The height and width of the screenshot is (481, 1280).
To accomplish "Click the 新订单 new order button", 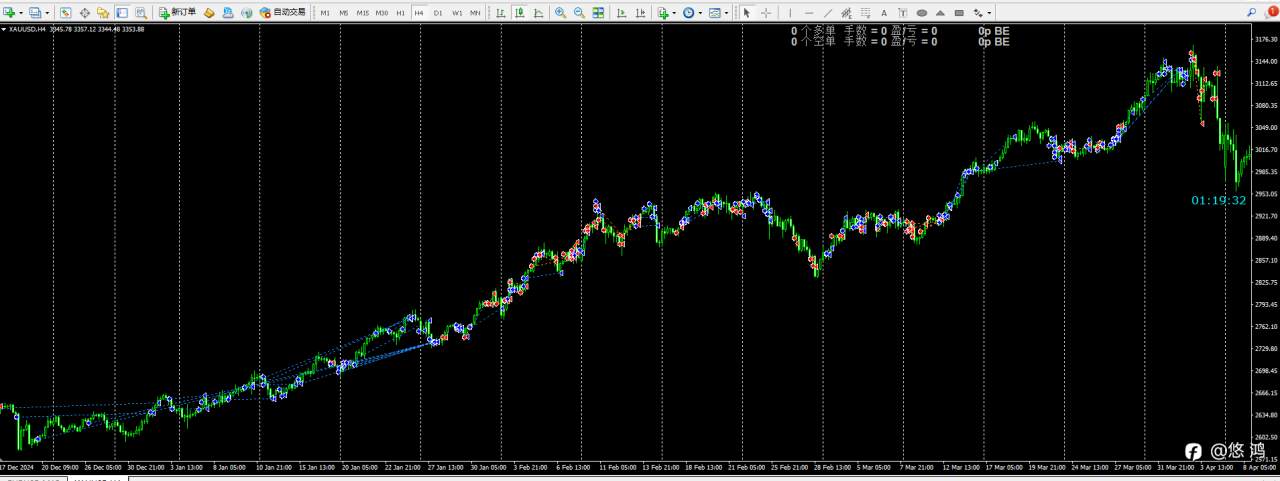I will point(177,12).
